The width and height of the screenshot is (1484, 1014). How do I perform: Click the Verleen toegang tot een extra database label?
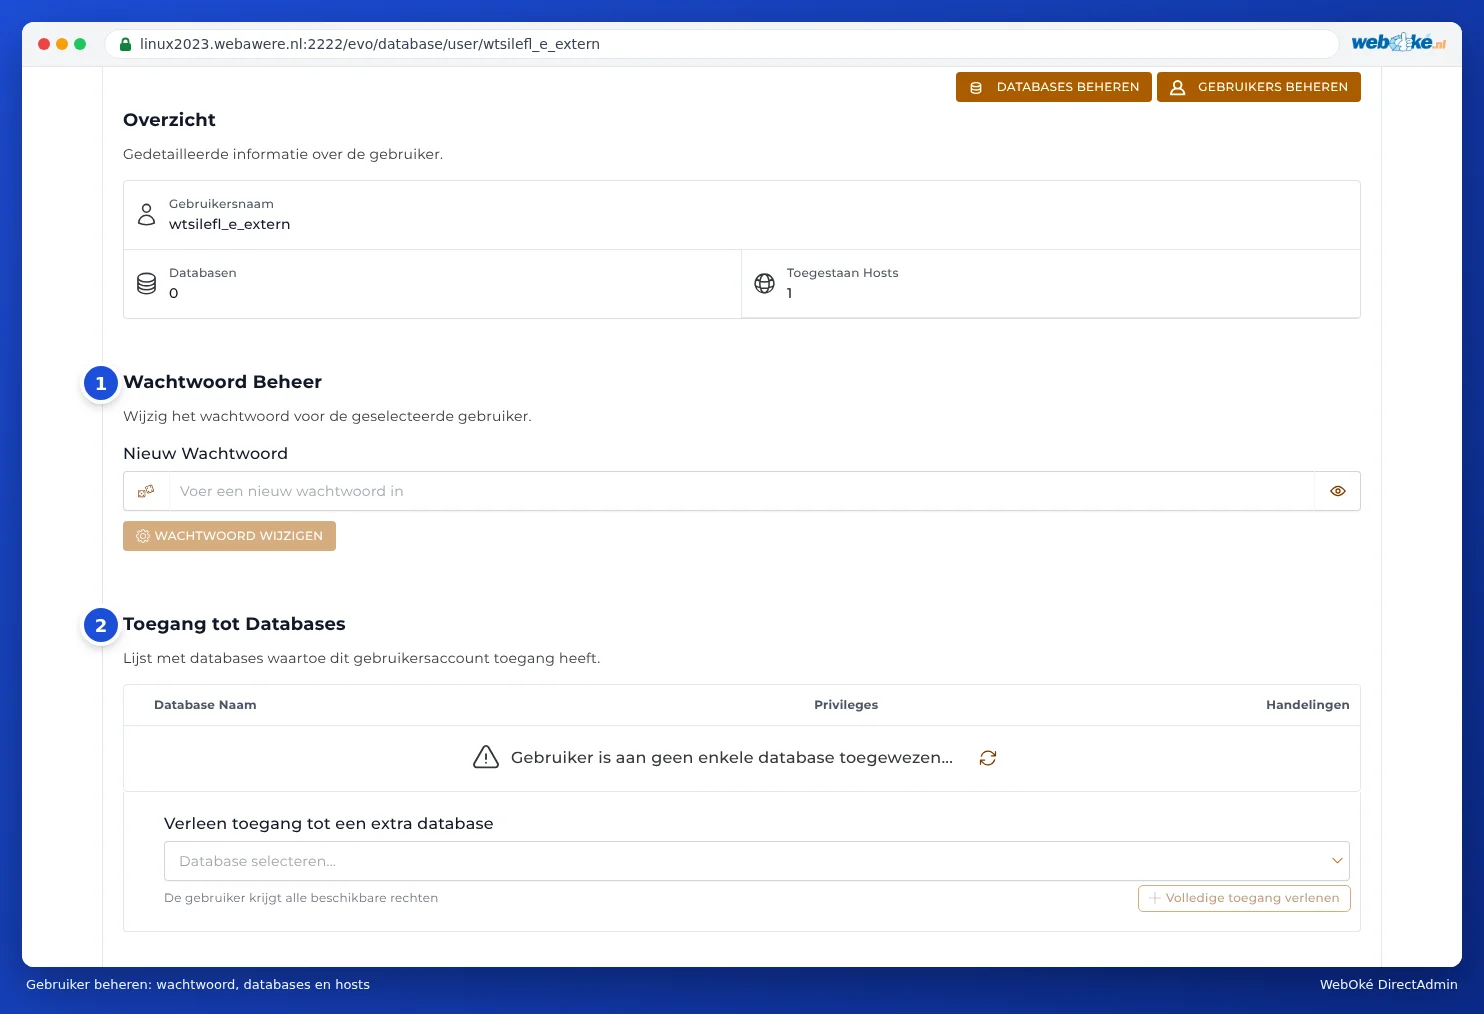tap(329, 824)
